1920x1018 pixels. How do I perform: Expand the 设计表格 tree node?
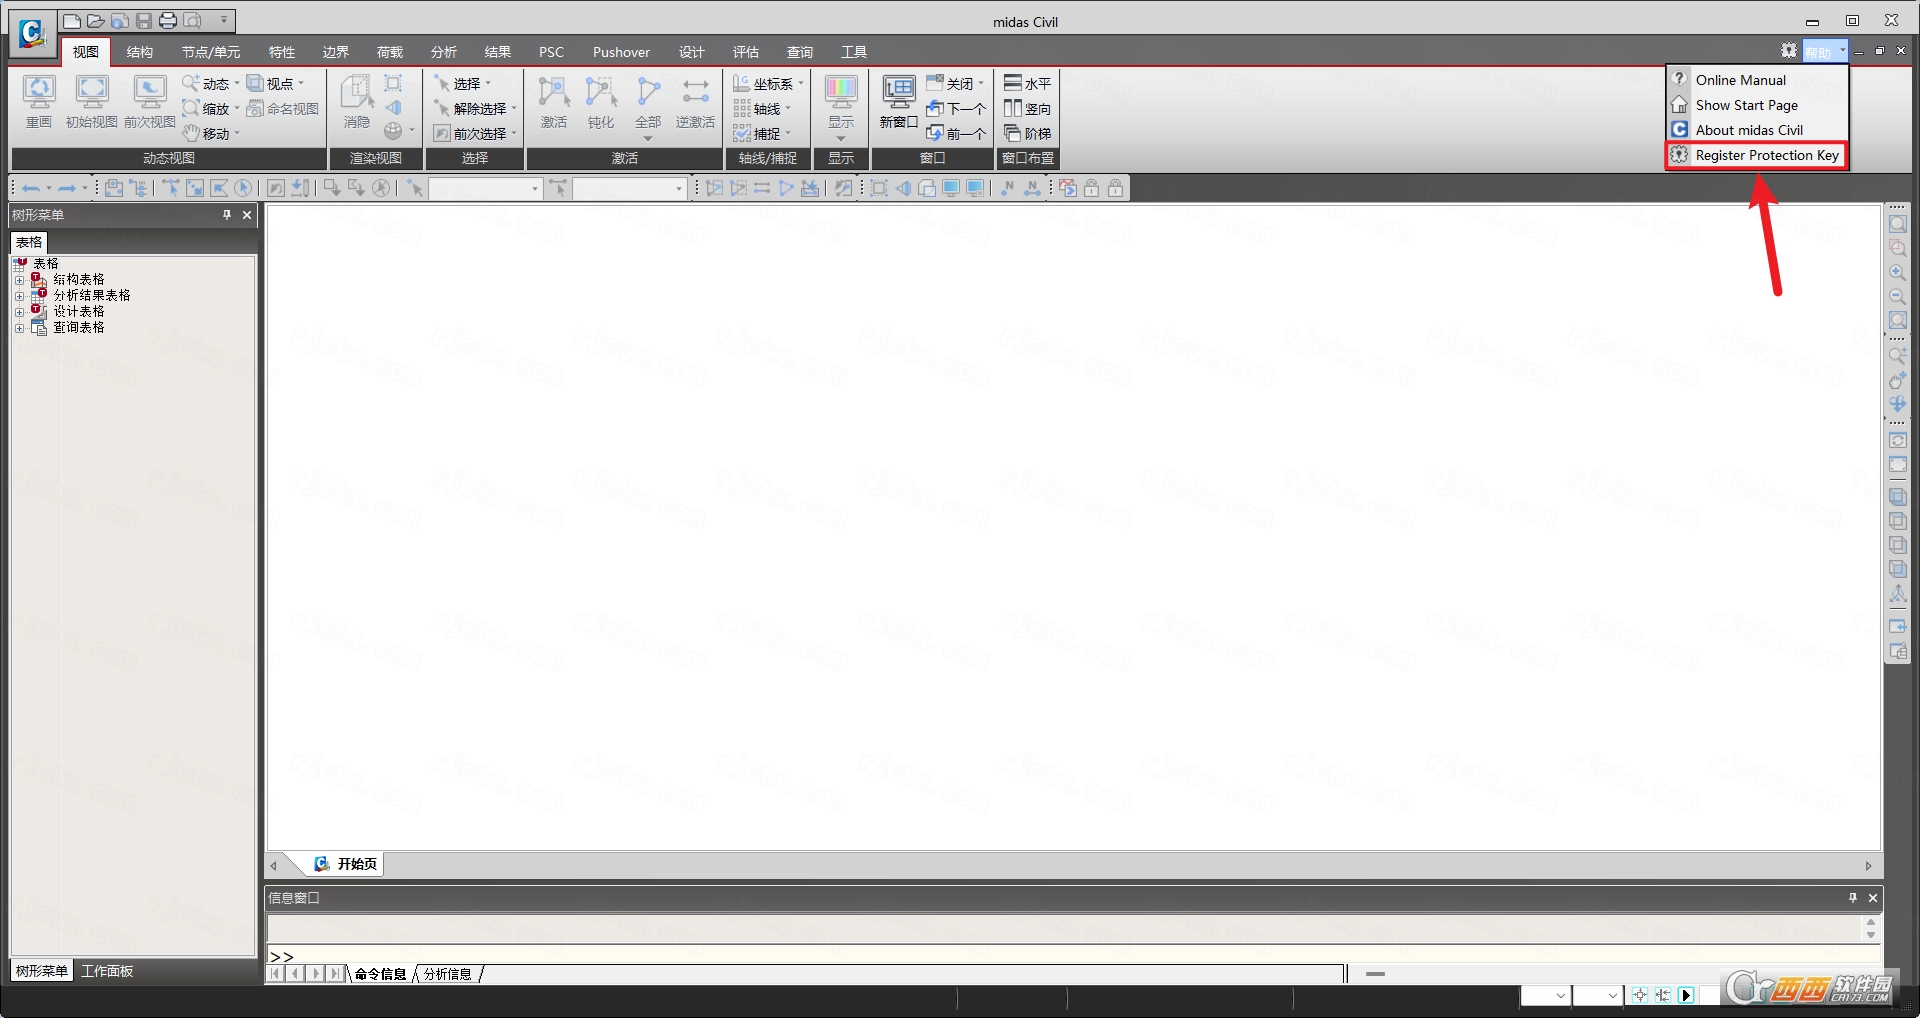point(19,313)
